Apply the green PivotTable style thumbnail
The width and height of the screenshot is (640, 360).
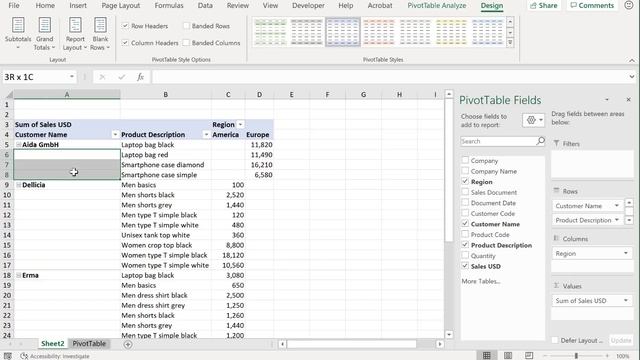(270, 32)
